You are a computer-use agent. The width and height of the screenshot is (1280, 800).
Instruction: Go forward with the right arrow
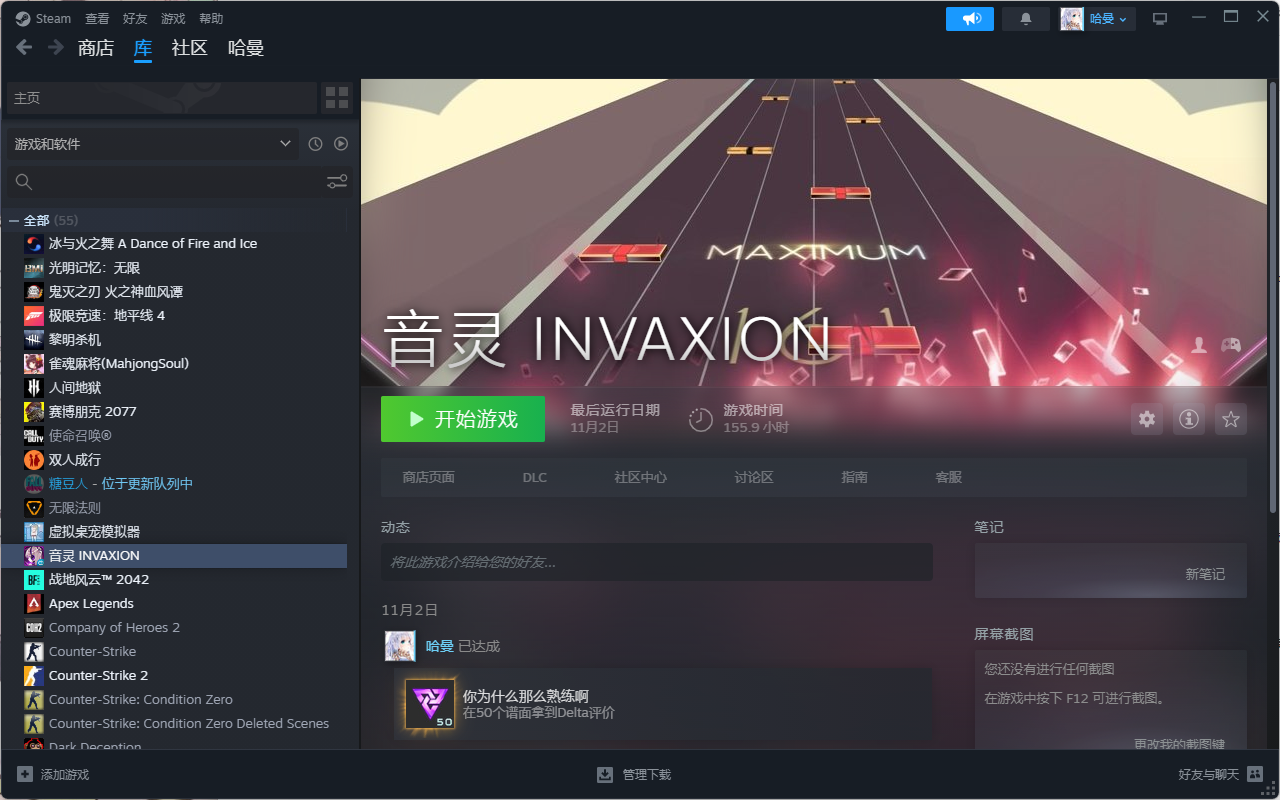click(56, 47)
